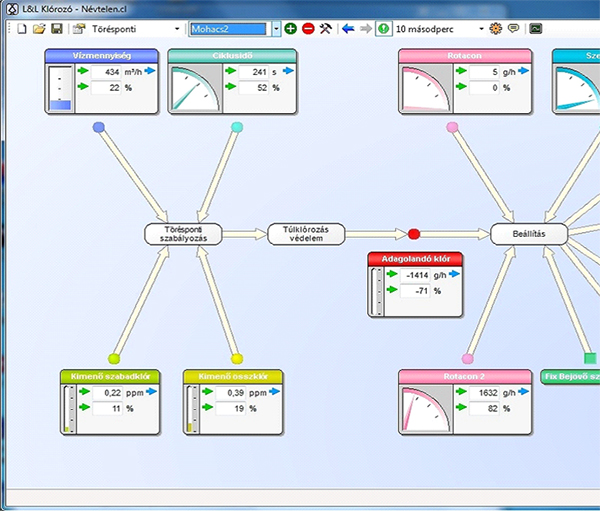This screenshot has width=600, height=511.
Task: Click blue arrow beside Adagolandó klór g/h
Action: click(455, 274)
